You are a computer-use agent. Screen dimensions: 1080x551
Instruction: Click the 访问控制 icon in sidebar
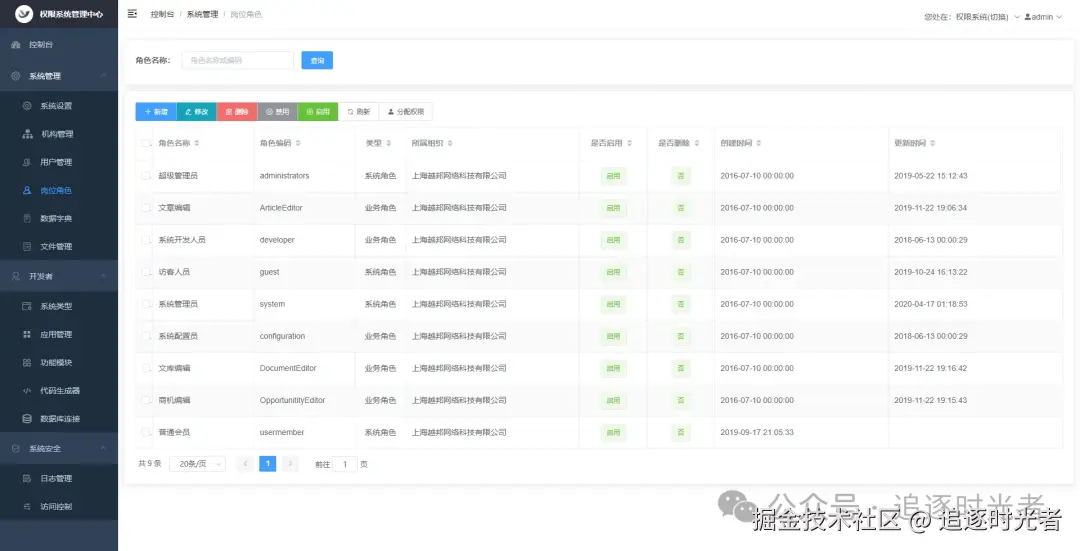(27, 507)
